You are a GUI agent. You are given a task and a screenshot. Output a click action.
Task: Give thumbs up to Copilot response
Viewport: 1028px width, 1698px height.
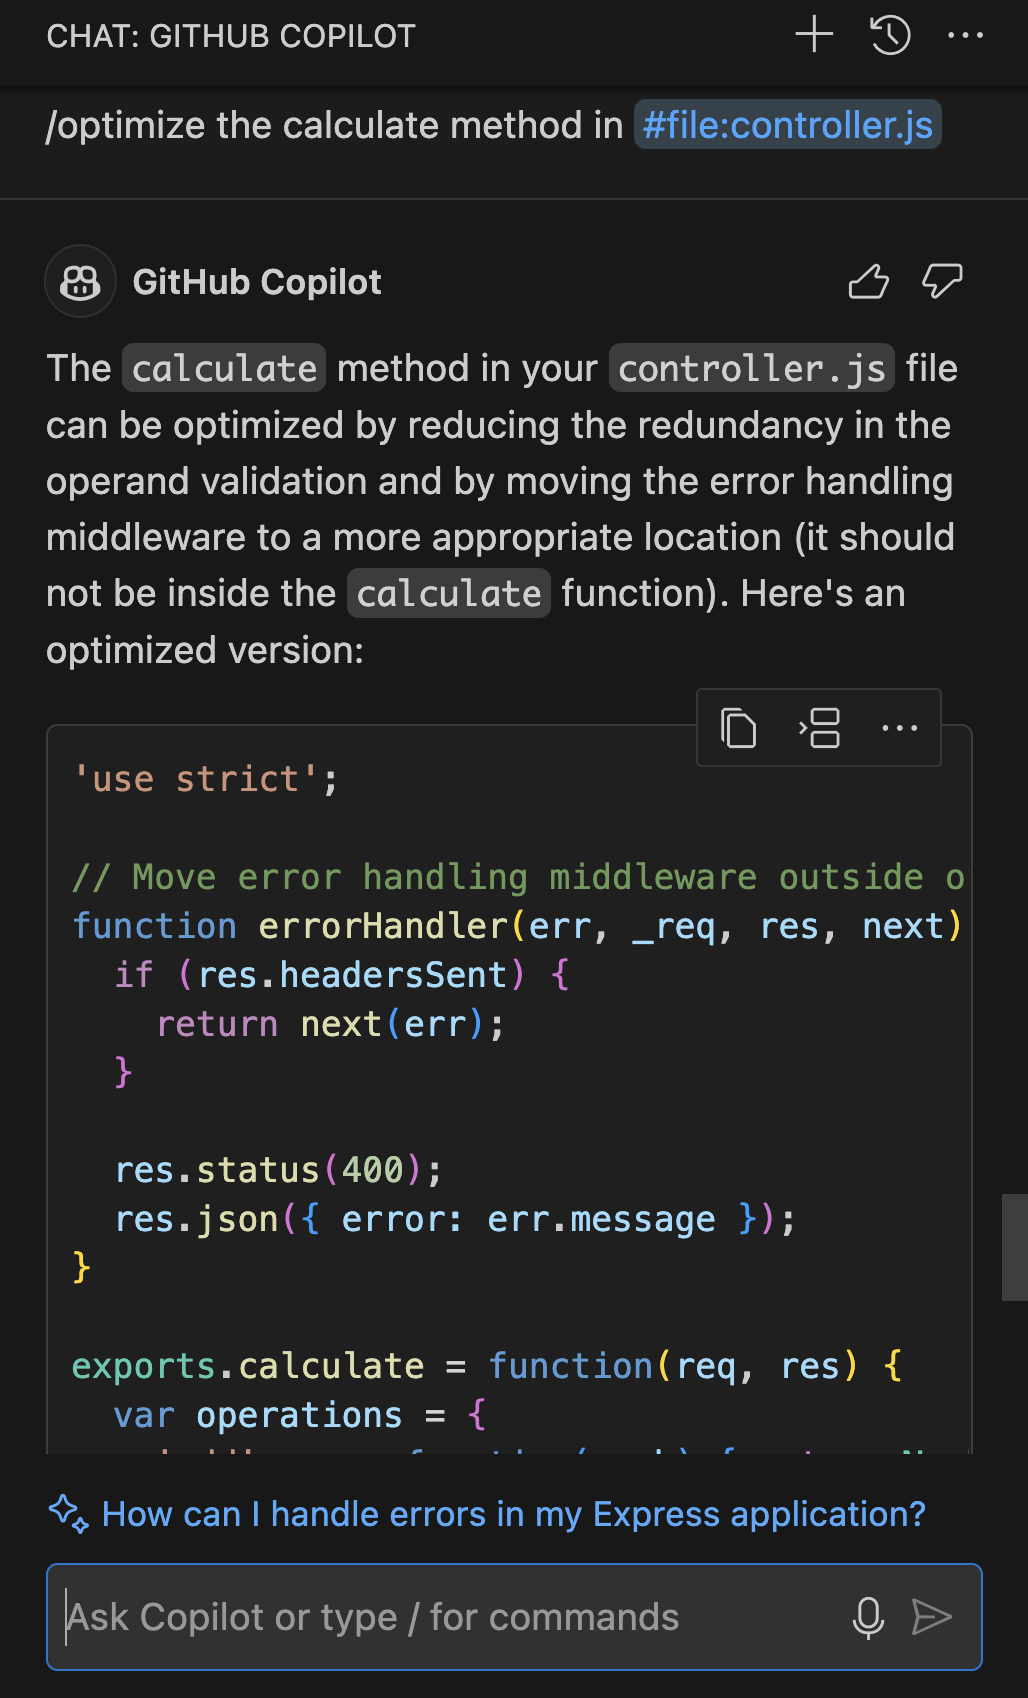click(868, 282)
